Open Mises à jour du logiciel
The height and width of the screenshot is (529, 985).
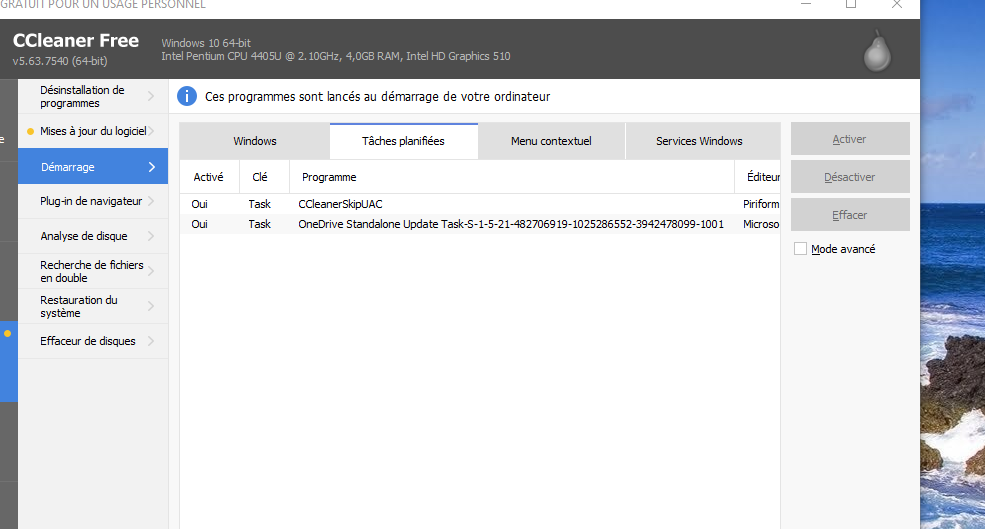click(93, 131)
